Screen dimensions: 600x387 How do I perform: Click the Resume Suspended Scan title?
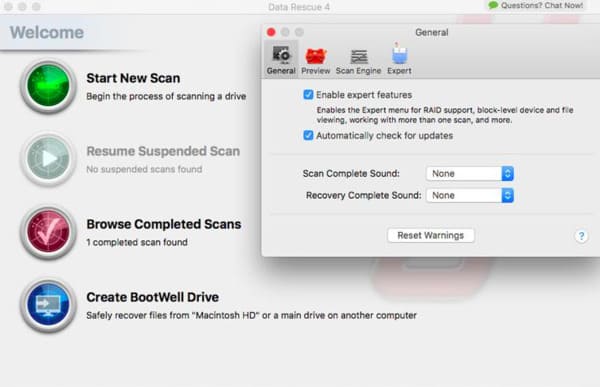point(163,151)
